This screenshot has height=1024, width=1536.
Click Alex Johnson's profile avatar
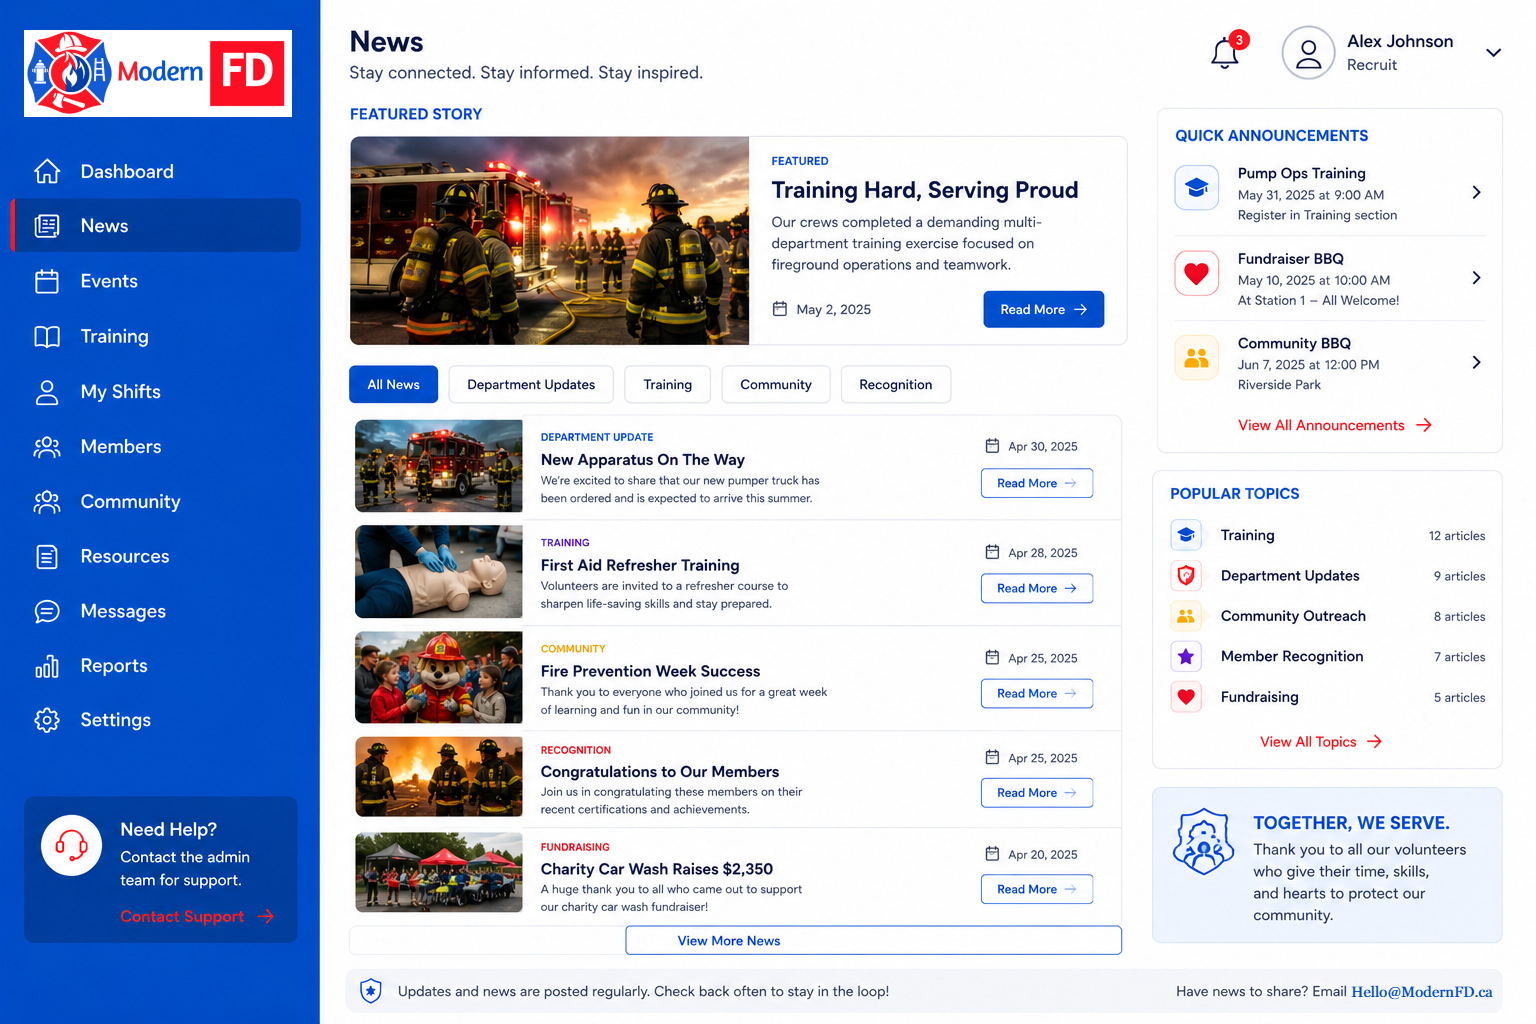click(x=1308, y=53)
